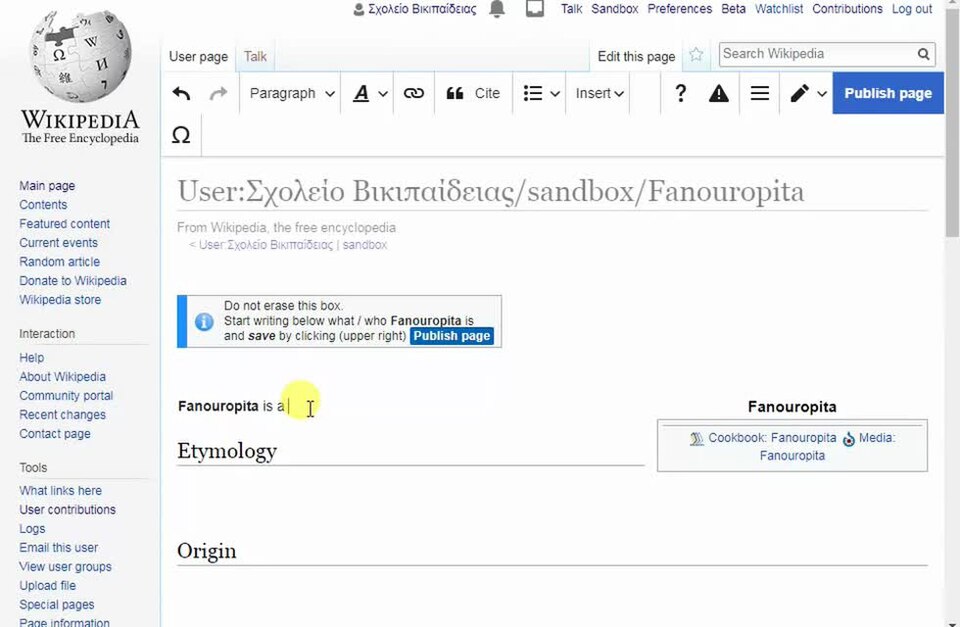Open the Sandbox link in the top bar
This screenshot has width=960, height=627.
(x=615, y=9)
